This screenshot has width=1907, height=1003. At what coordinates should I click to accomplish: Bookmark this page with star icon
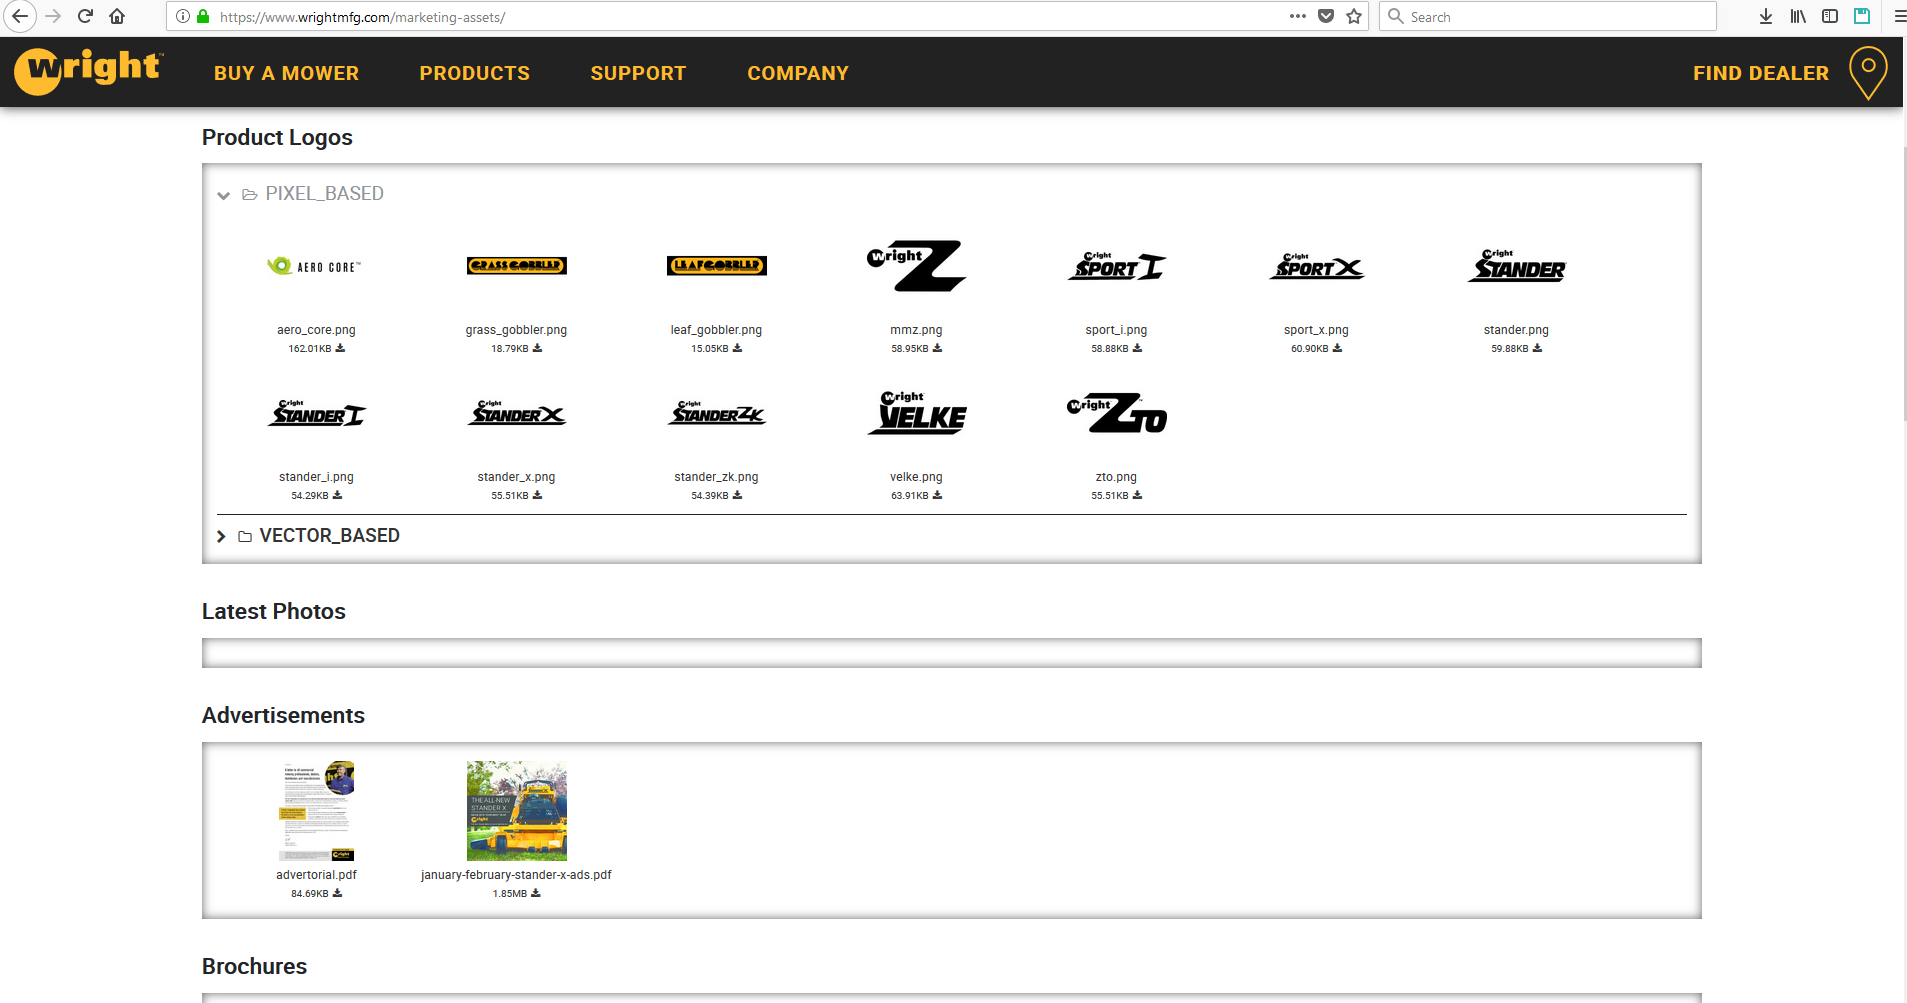click(1354, 16)
